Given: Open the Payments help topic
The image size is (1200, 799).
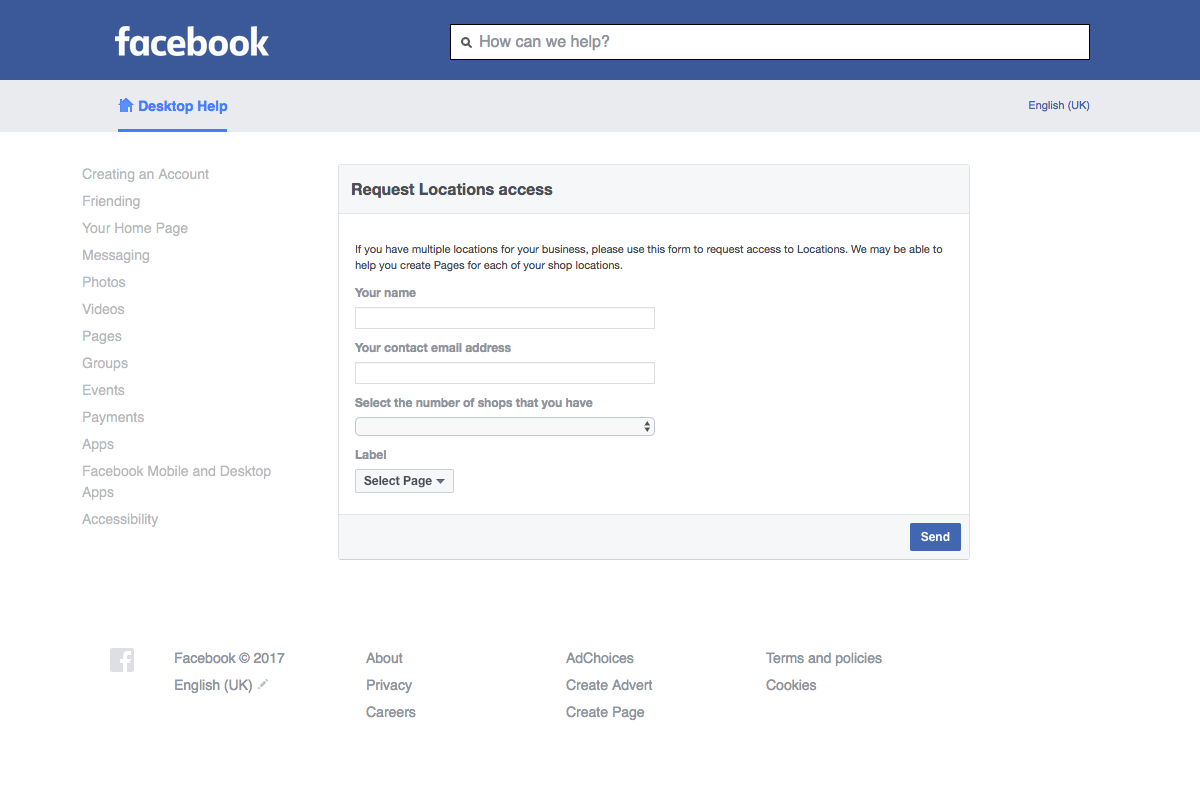Looking at the screenshot, I should click(113, 417).
